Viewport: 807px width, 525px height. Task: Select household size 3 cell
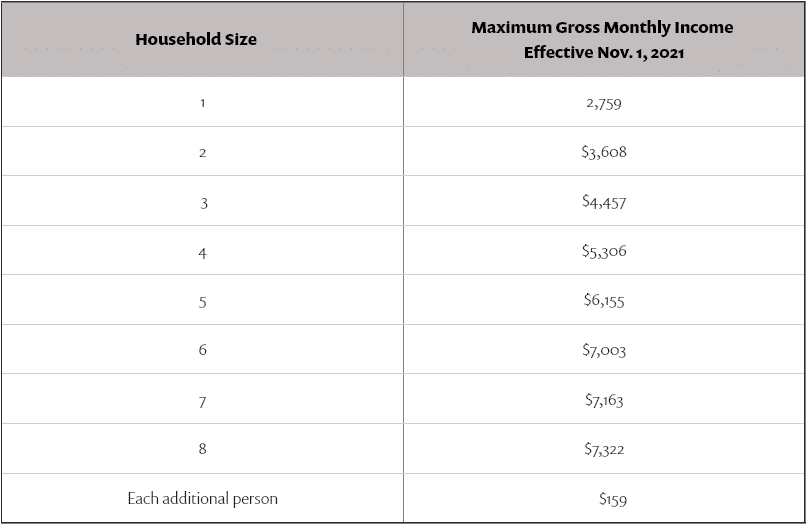pos(203,203)
